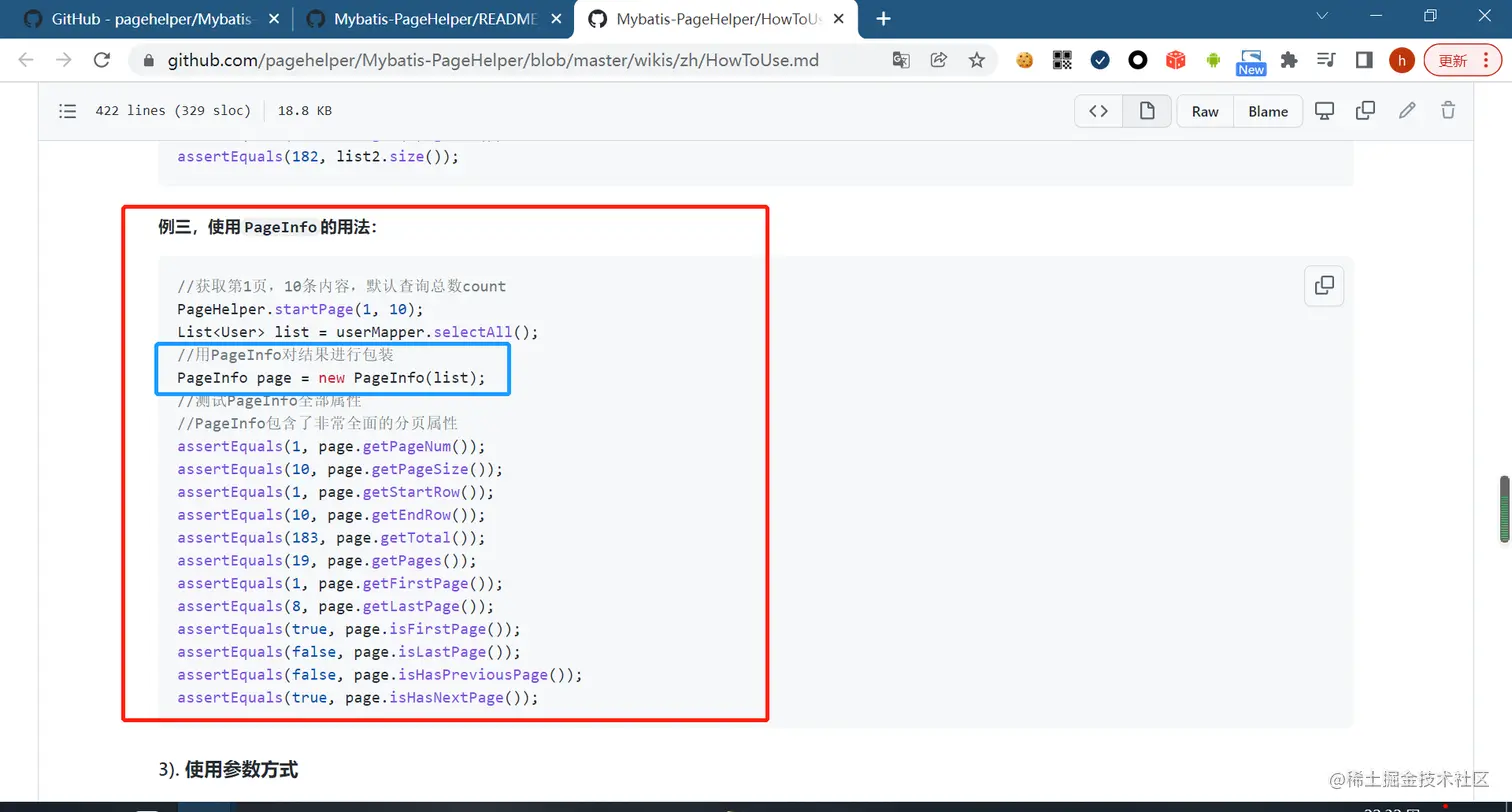Click line 'PageInfo page = new PageInfo(list);'
The image size is (1512, 812).
coord(331,378)
